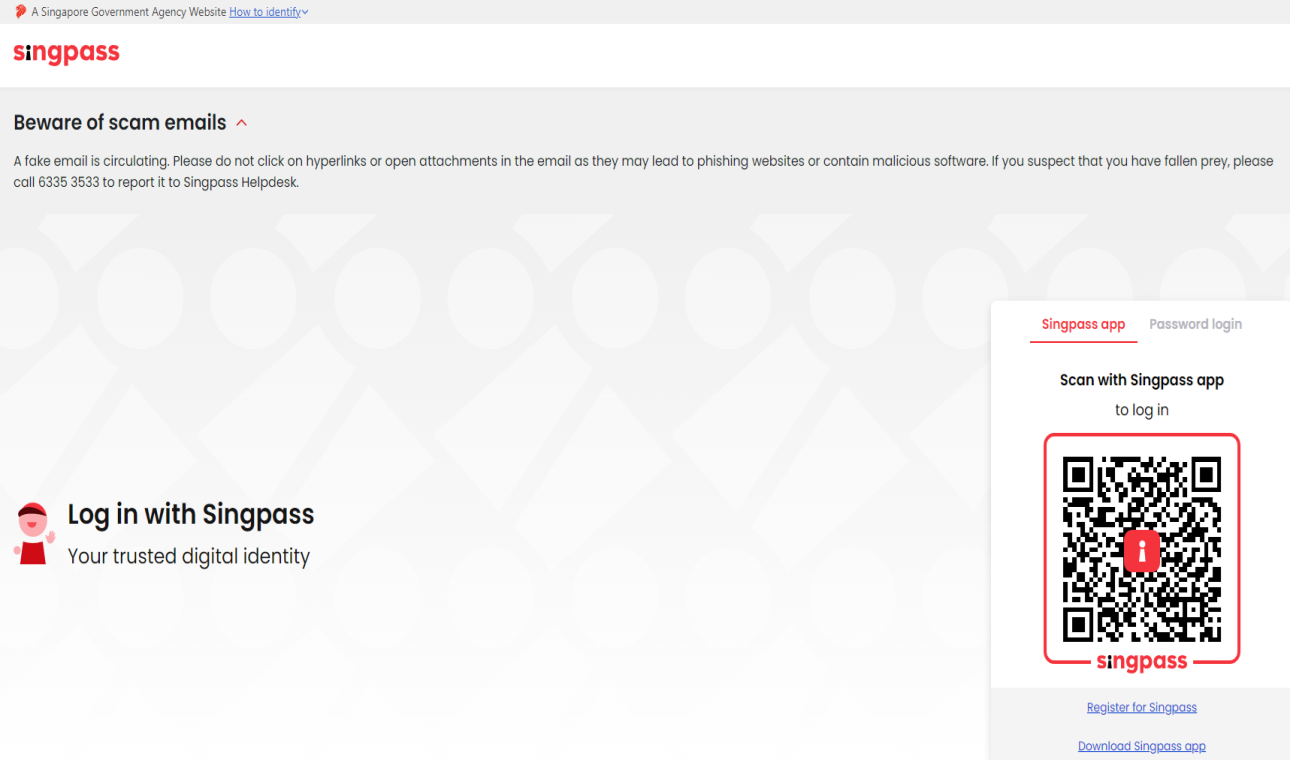
Task: Click 'A Singapore Government Agency Website' text
Action: click(x=128, y=12)
